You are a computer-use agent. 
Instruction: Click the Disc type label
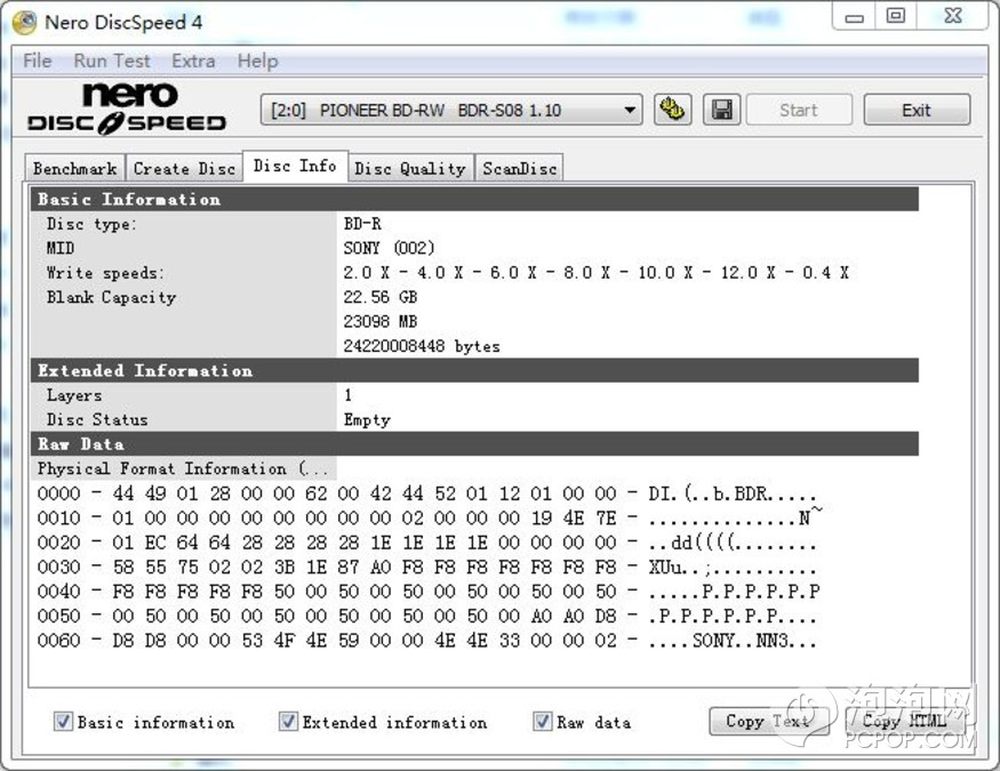tap(91, 224)
